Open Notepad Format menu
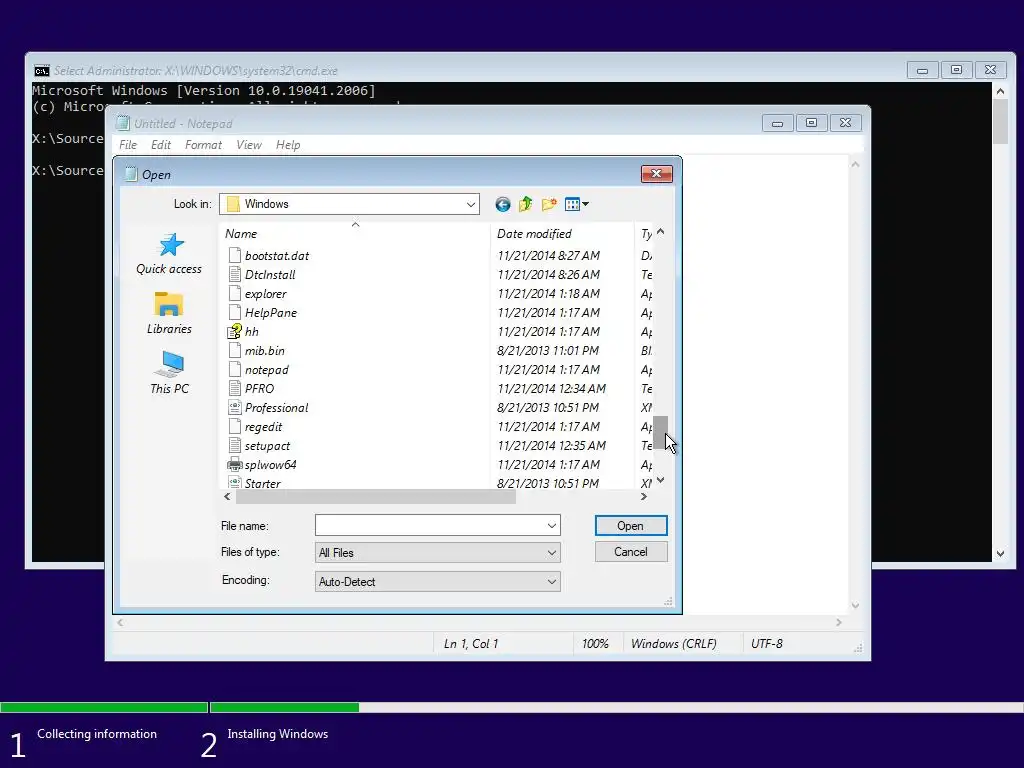Image resolution: width=1024 pixels, height=768 pixels. [x=203, y=145]
